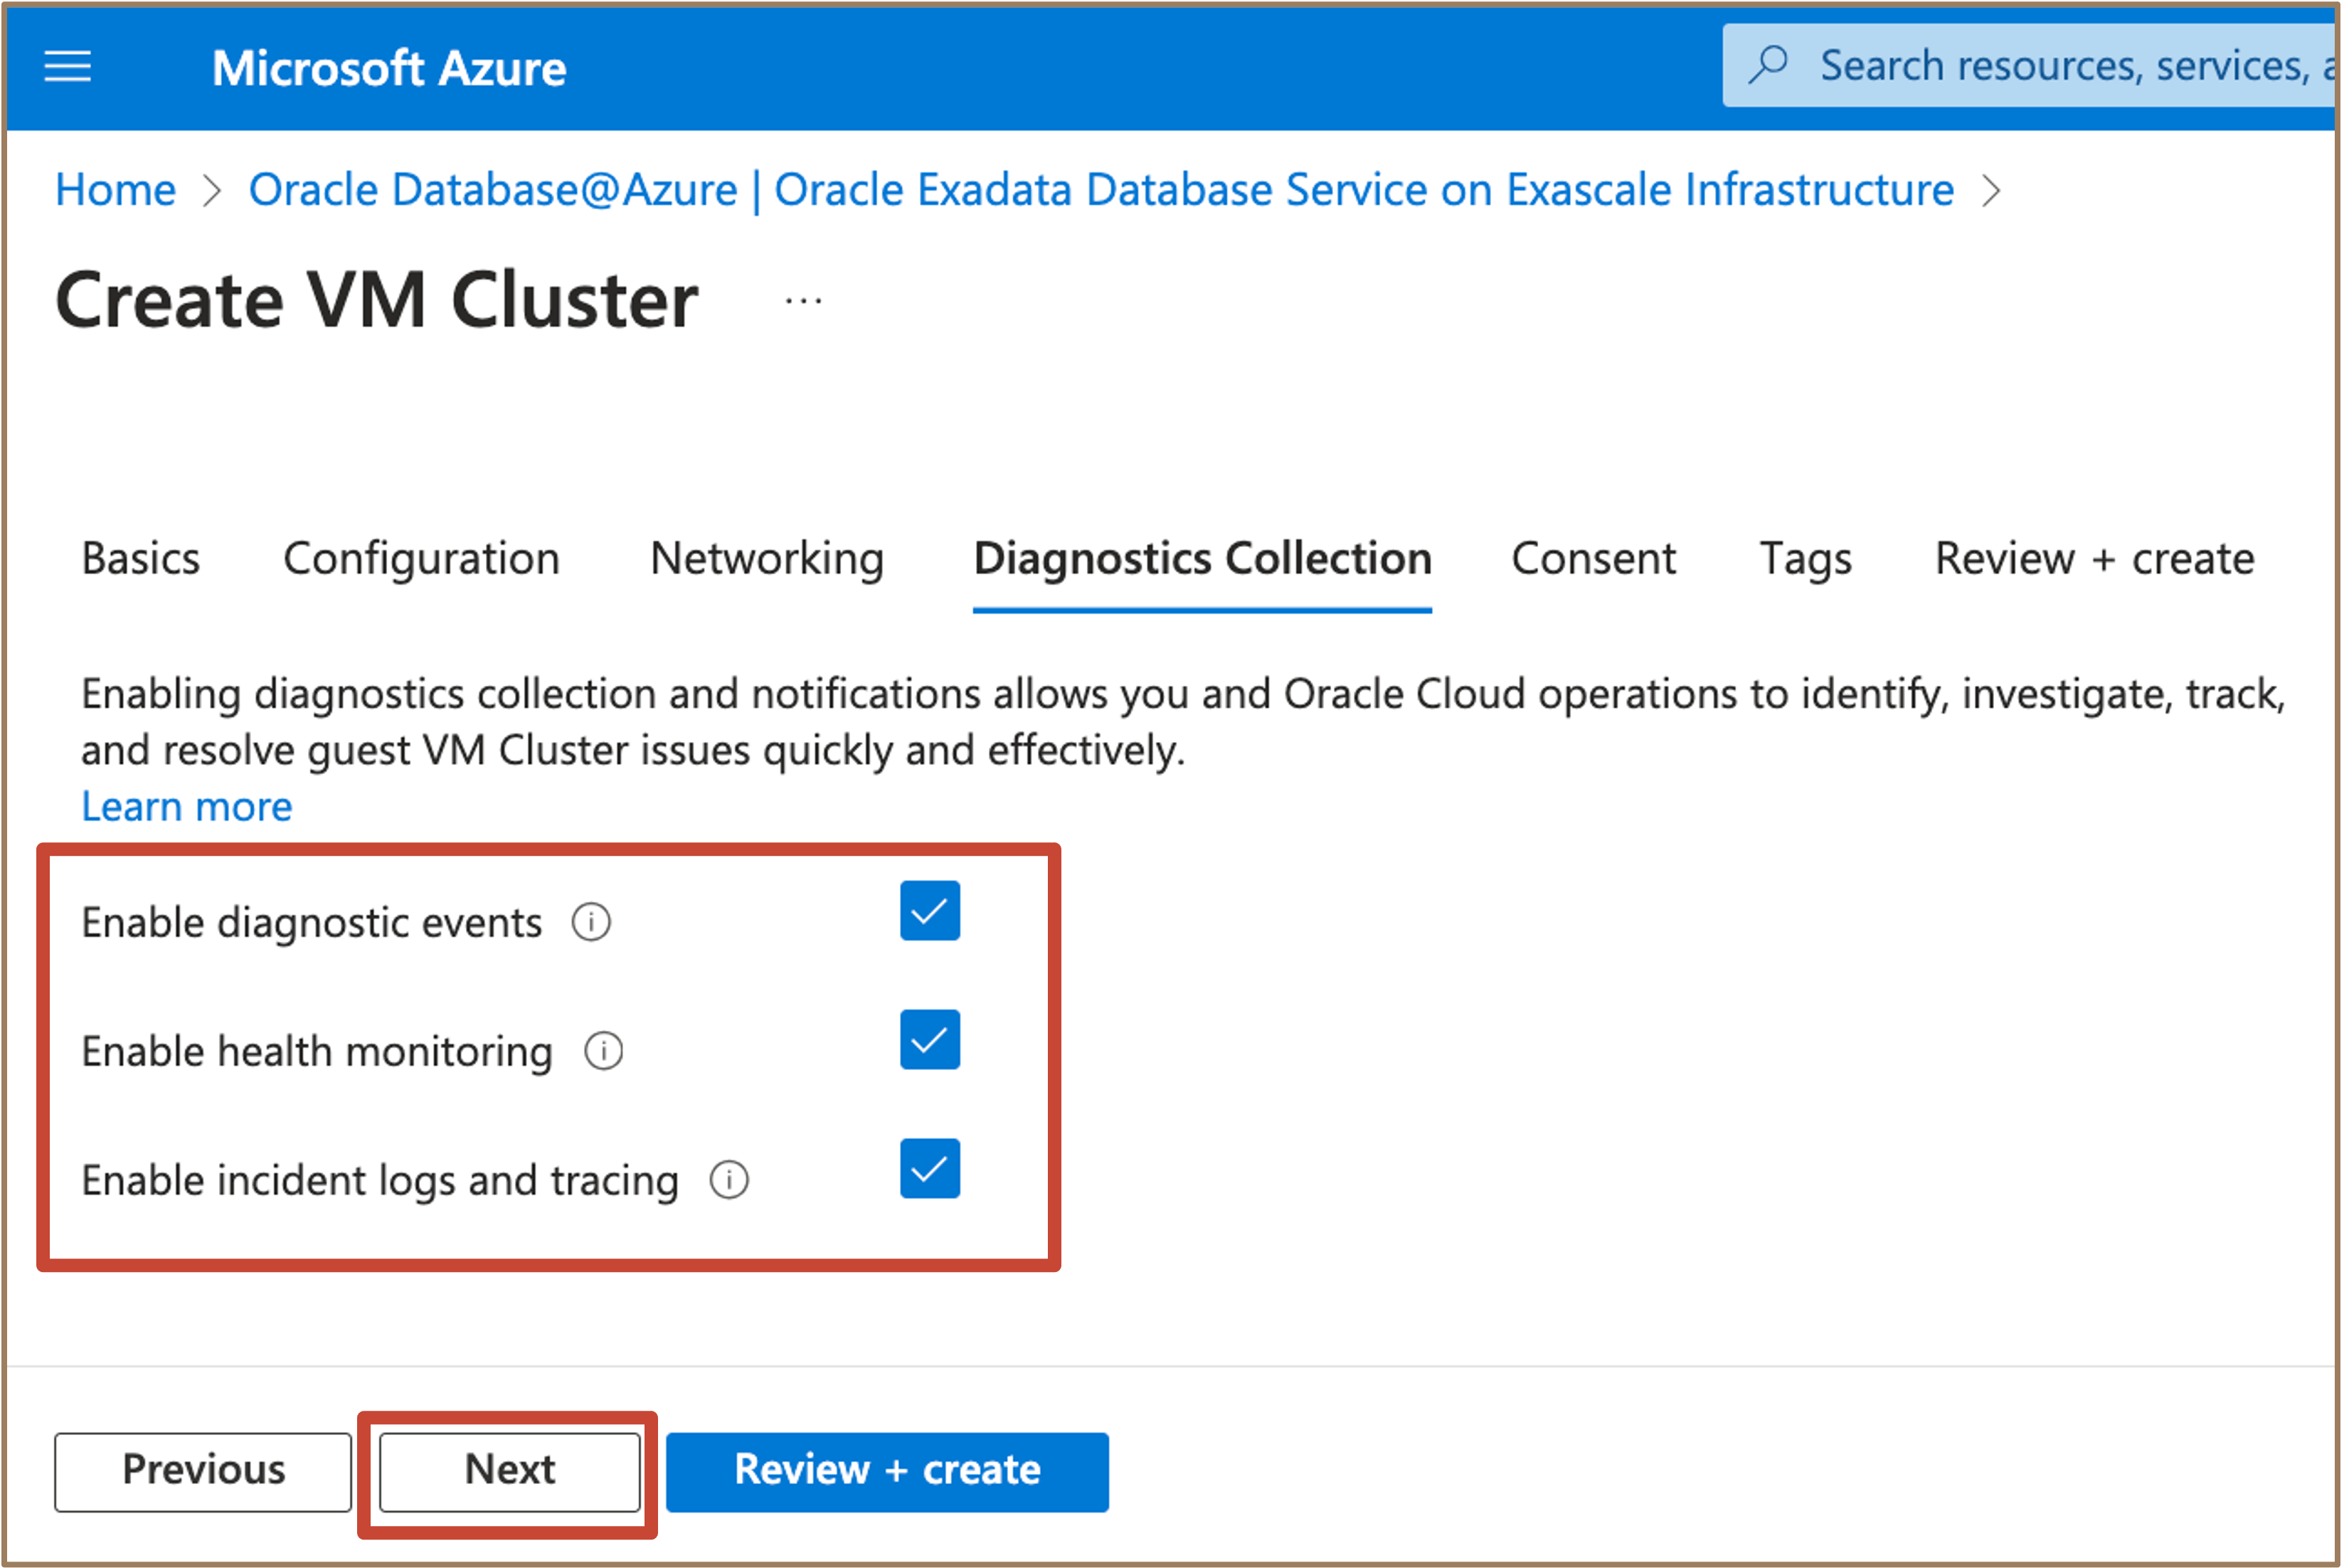Viewport: 2344px width, 1568px height.
Task: Click the Next button
Action: click(x=510, y=1472)
